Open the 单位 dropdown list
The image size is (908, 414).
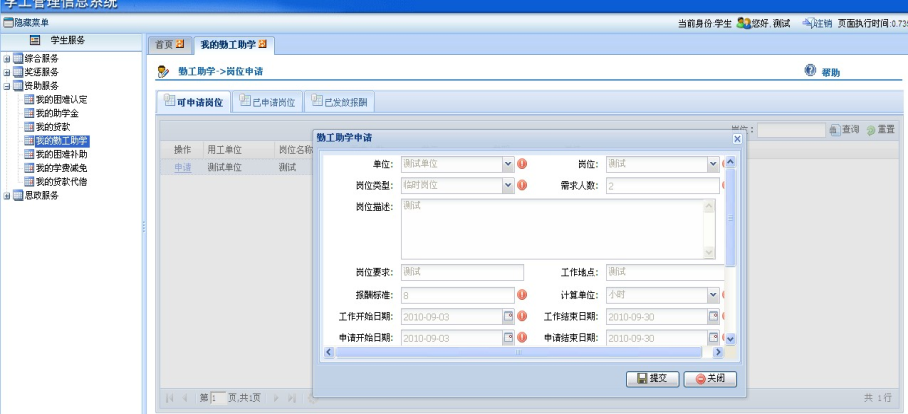(x=507, y=164)
